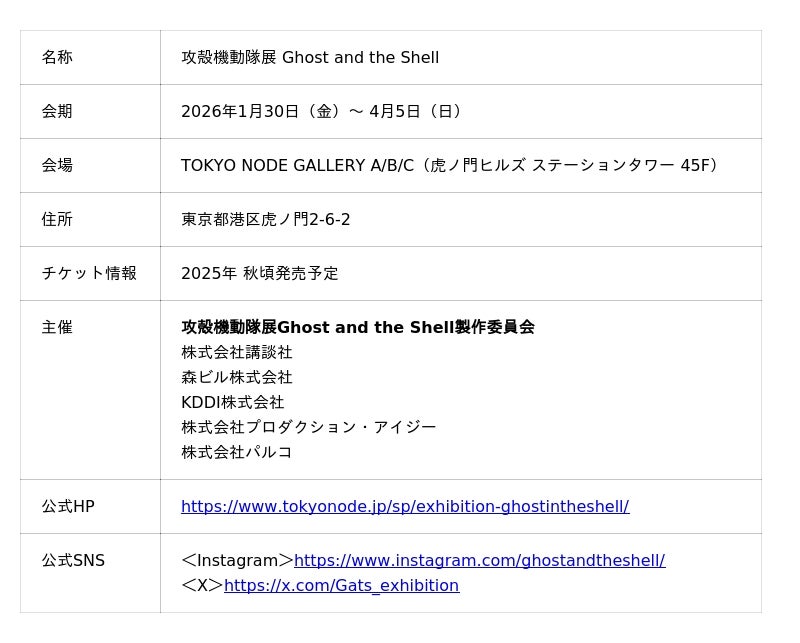Viewport: 800px width, 643px height.
Task: Open the official Tokyo Node exhibition website link
Action: [404, 506]
